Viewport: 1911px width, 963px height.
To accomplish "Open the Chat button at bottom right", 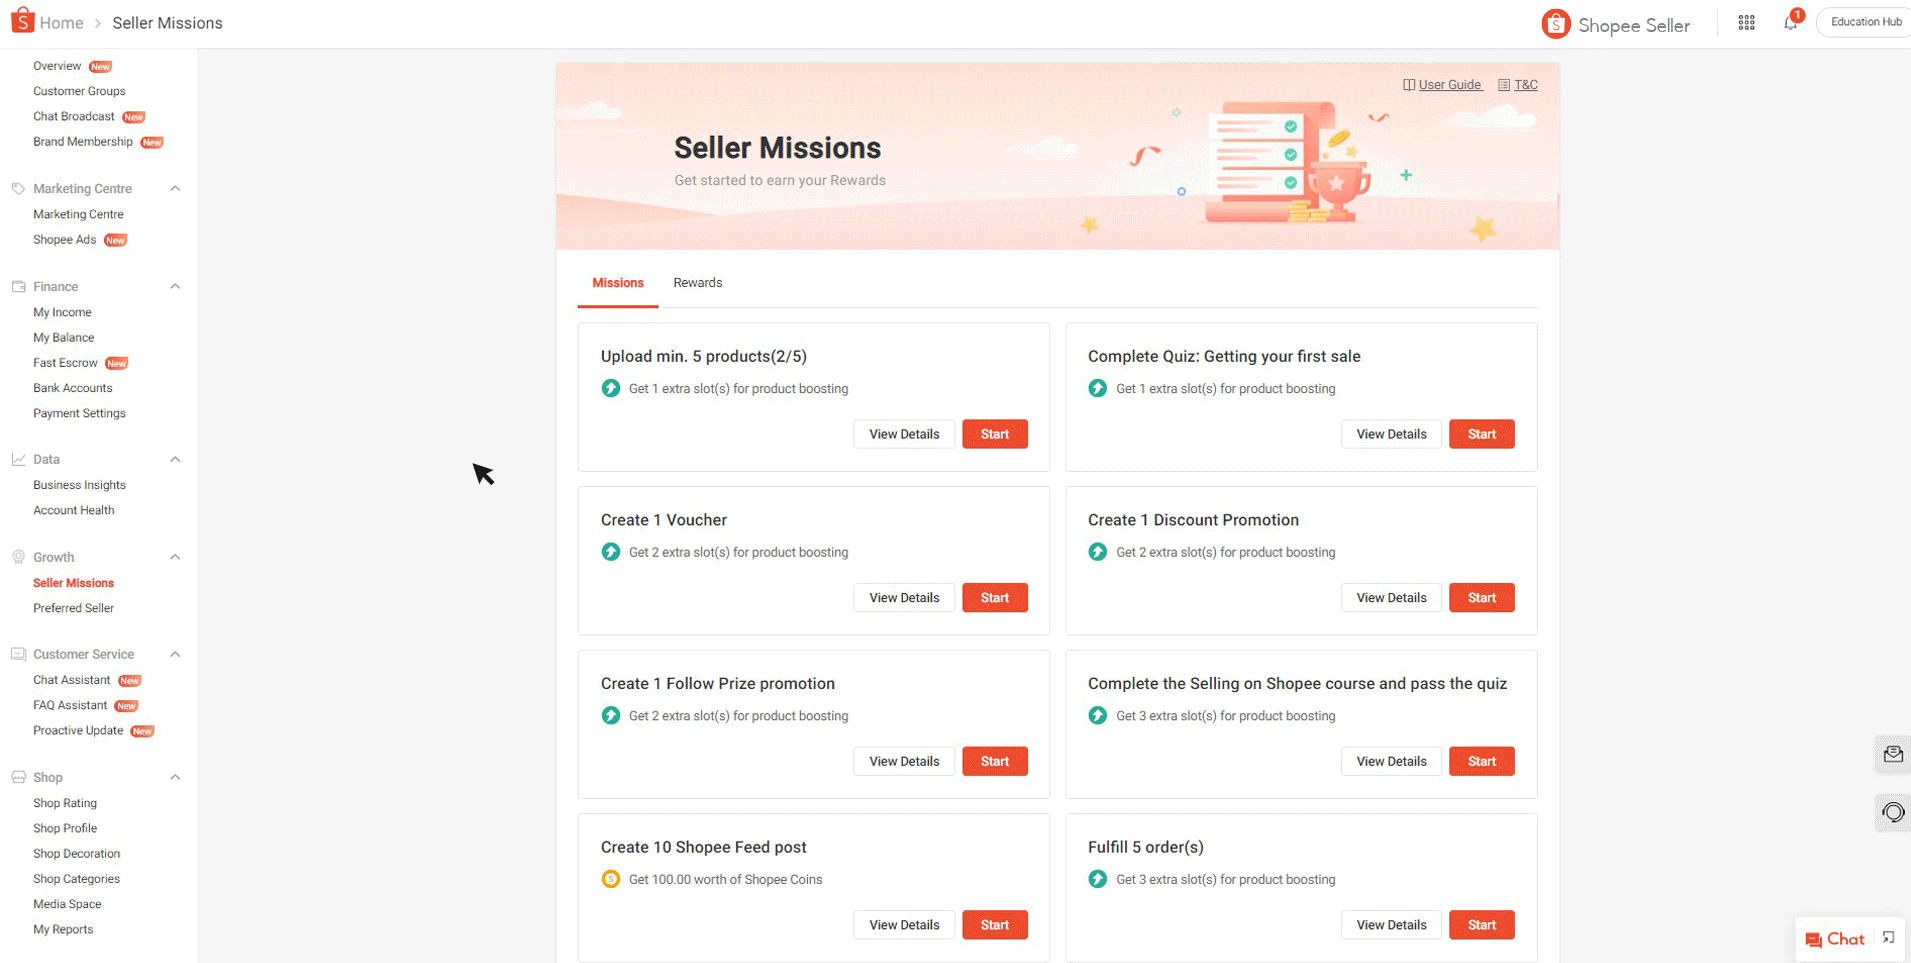I will [1835, 939].
